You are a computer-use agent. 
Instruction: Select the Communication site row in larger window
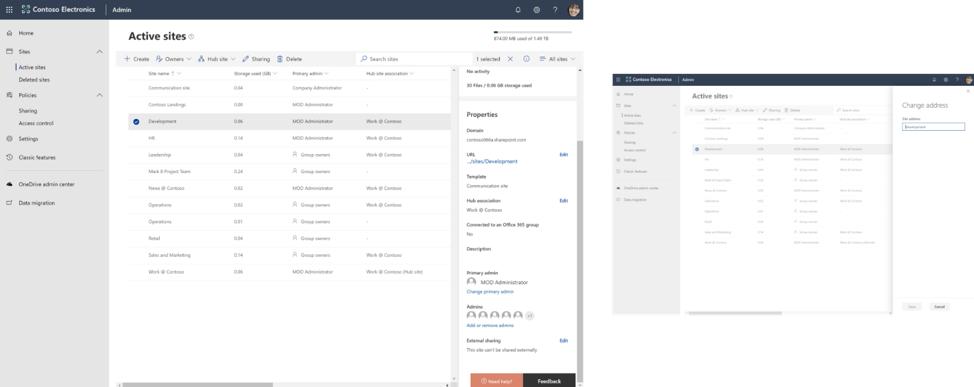(289, 88)
